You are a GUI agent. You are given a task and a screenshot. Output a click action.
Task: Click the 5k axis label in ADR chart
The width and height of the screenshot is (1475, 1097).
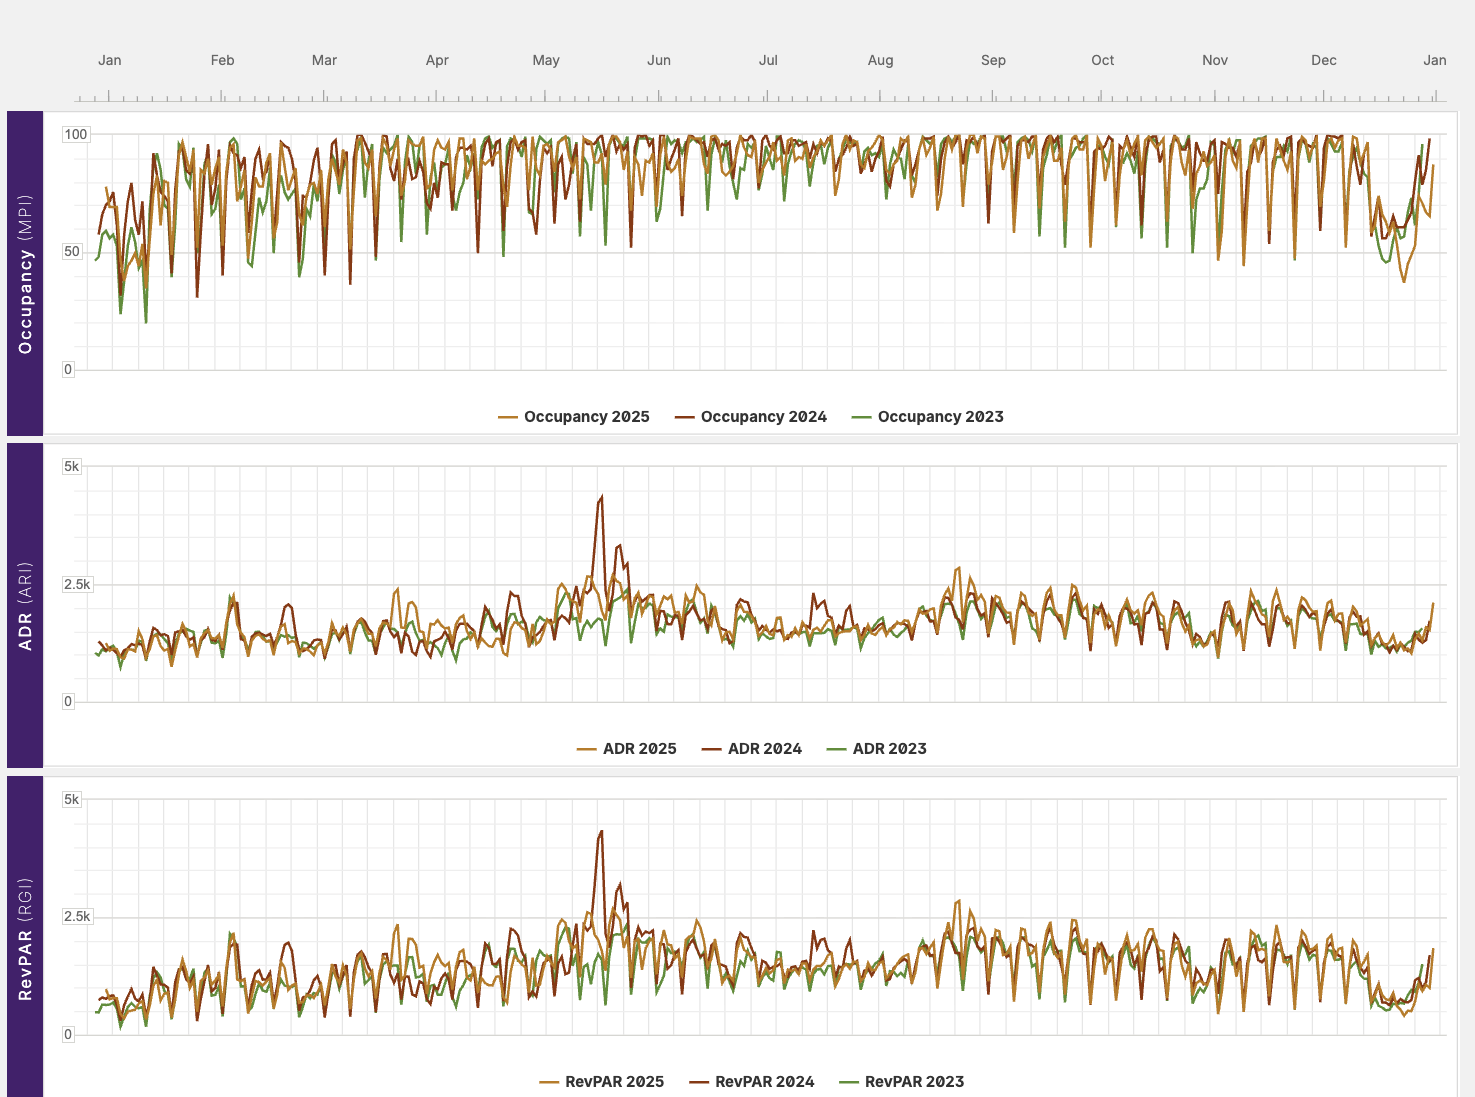pos(72,466)
